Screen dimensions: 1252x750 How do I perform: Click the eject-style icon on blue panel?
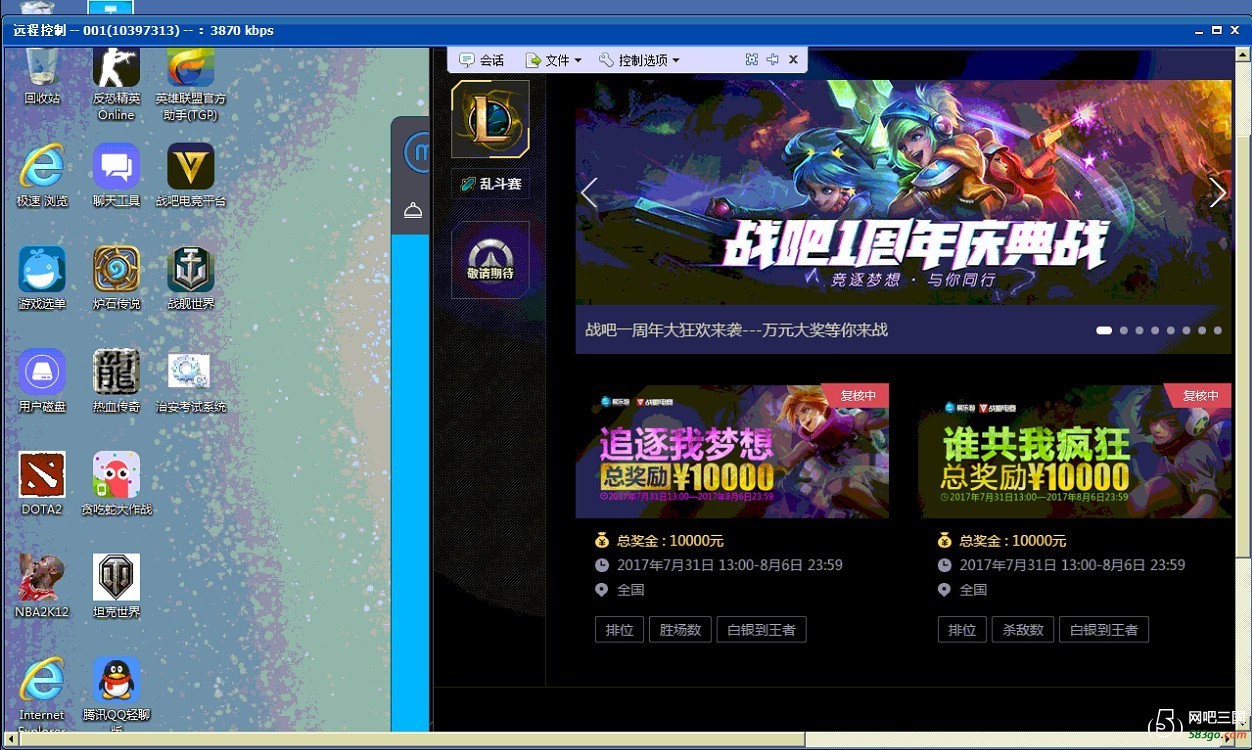413,211
